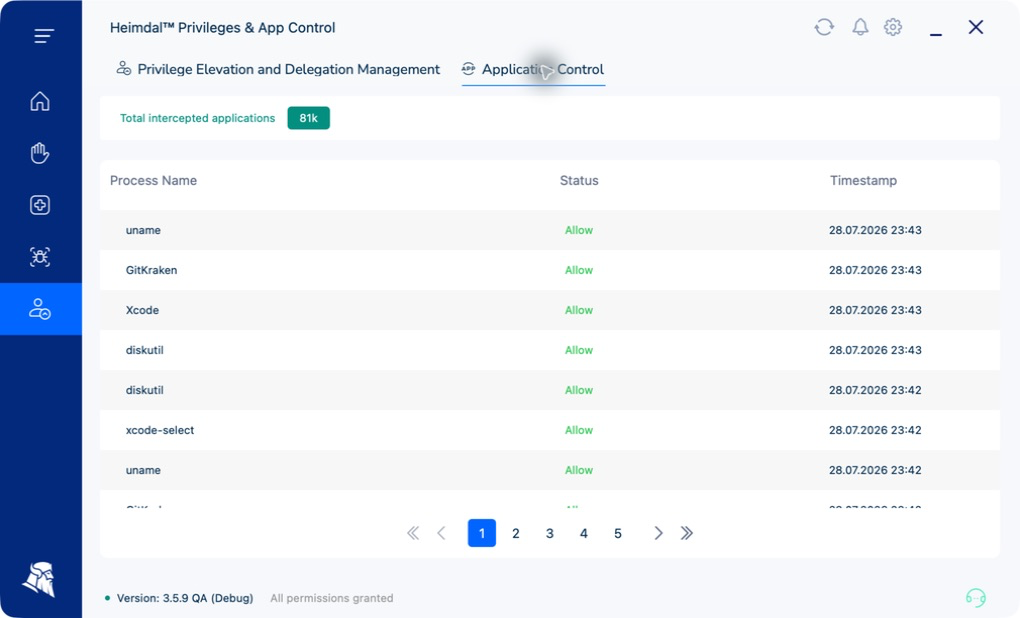This screenshot has width=1020, height=618.
Task: Open the bug scan endpoint detection icon
Action: click(40, 257)
